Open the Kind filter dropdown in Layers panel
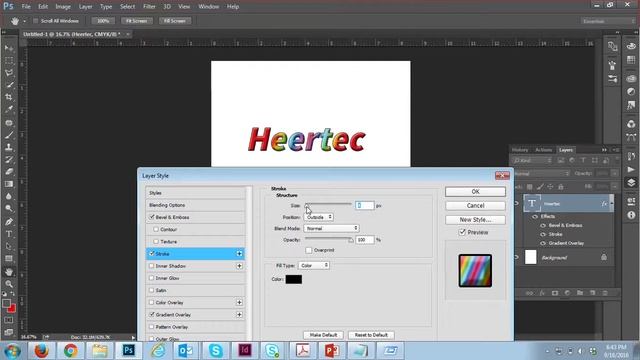 pos(532,161)
